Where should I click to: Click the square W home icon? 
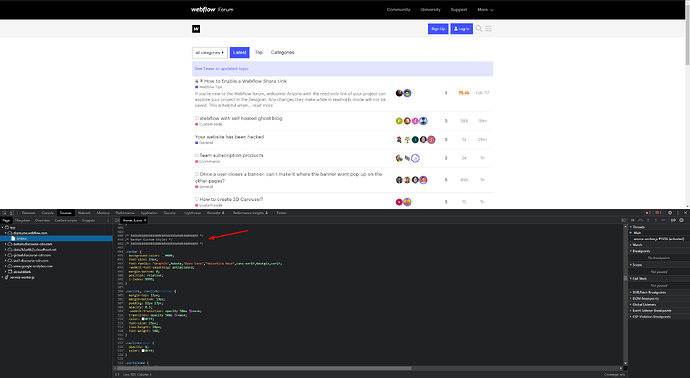coord(196,29)
